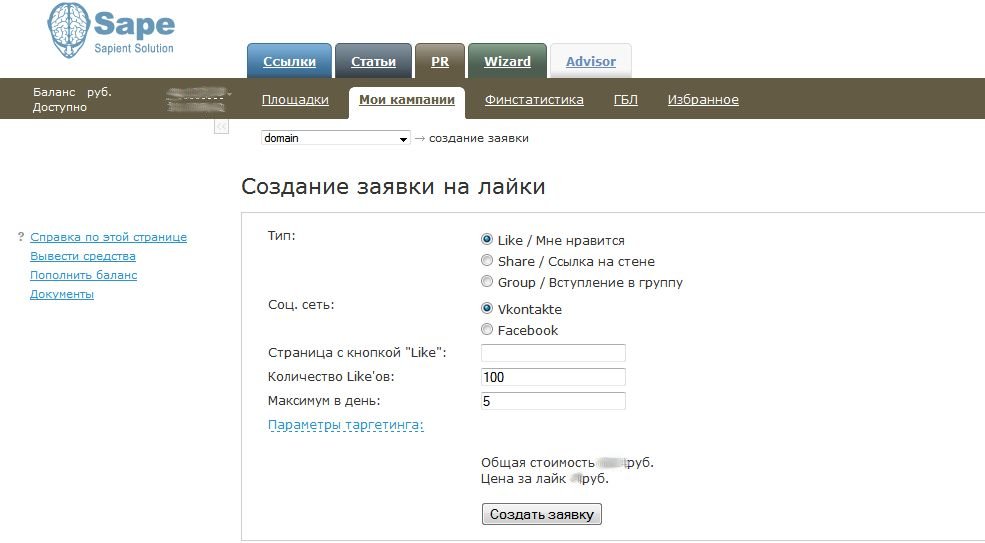Open the Пополнить баланс link
This screenshot has width=985, height=543.
84,275
